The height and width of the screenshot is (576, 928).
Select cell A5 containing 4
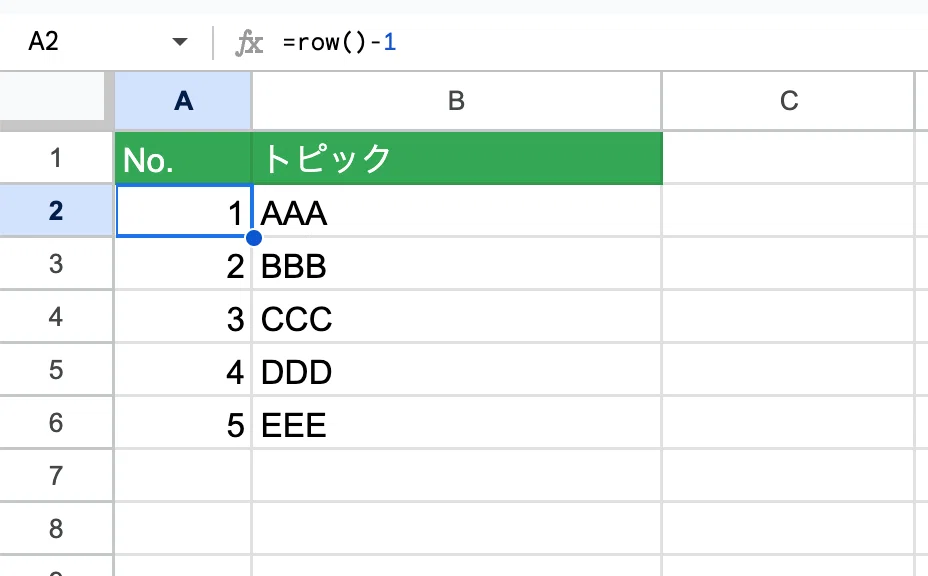183,369
